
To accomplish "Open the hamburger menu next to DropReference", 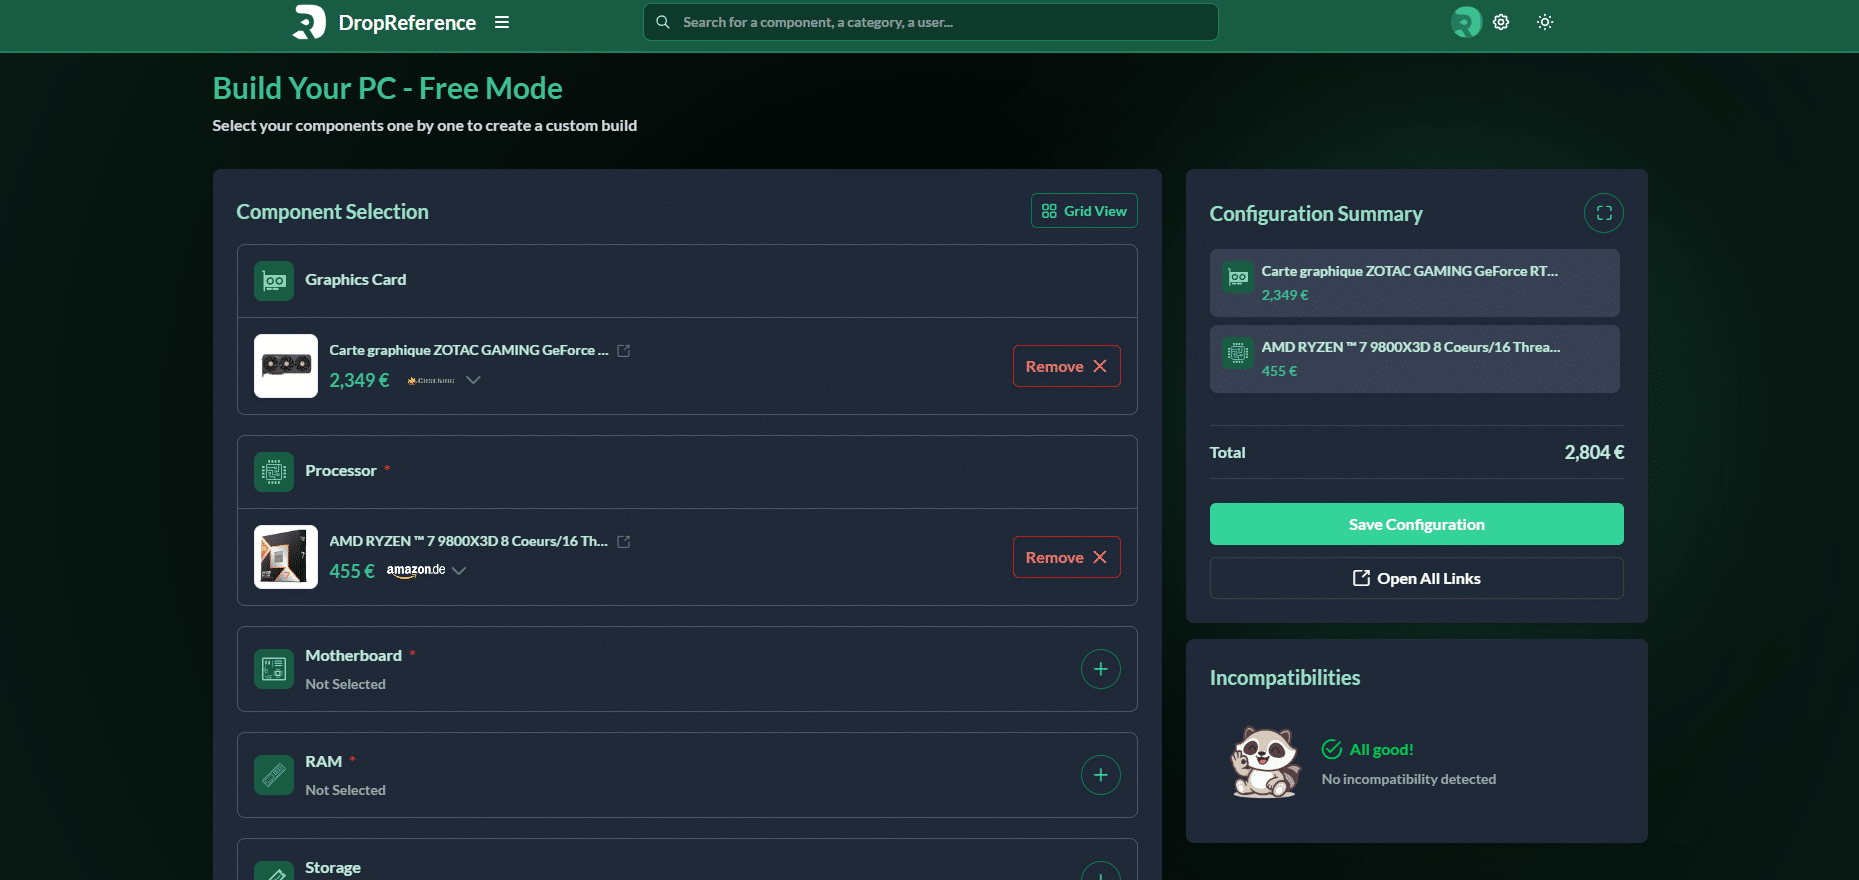I will (x=502, y=22).
